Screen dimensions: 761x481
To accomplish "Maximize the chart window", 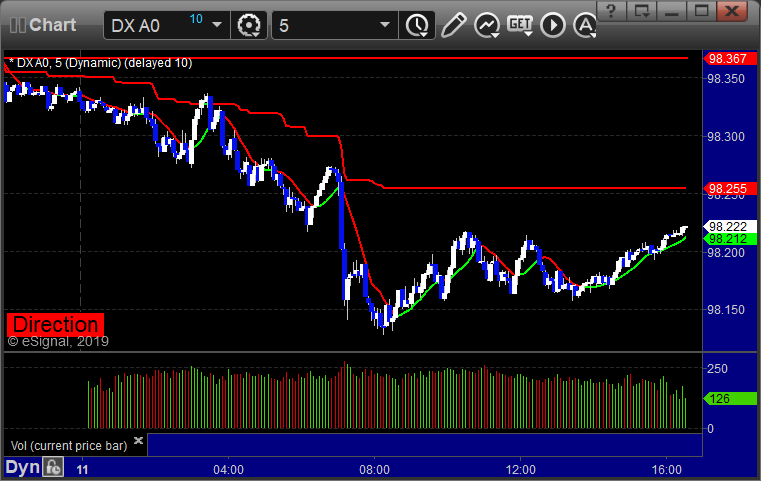I will [x=701, y=11].
